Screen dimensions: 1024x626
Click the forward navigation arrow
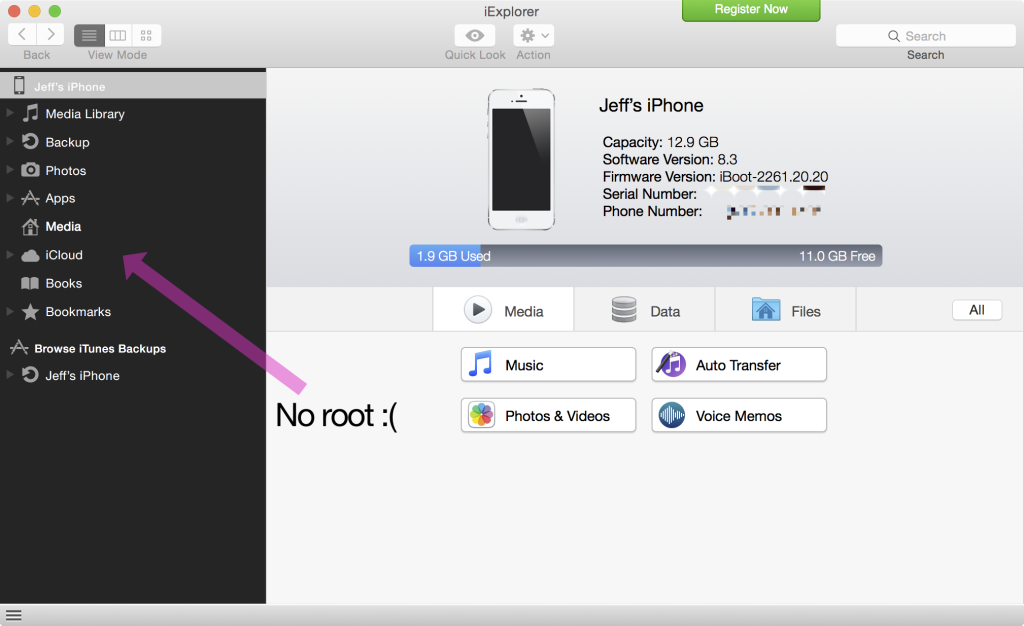(50, 35)
